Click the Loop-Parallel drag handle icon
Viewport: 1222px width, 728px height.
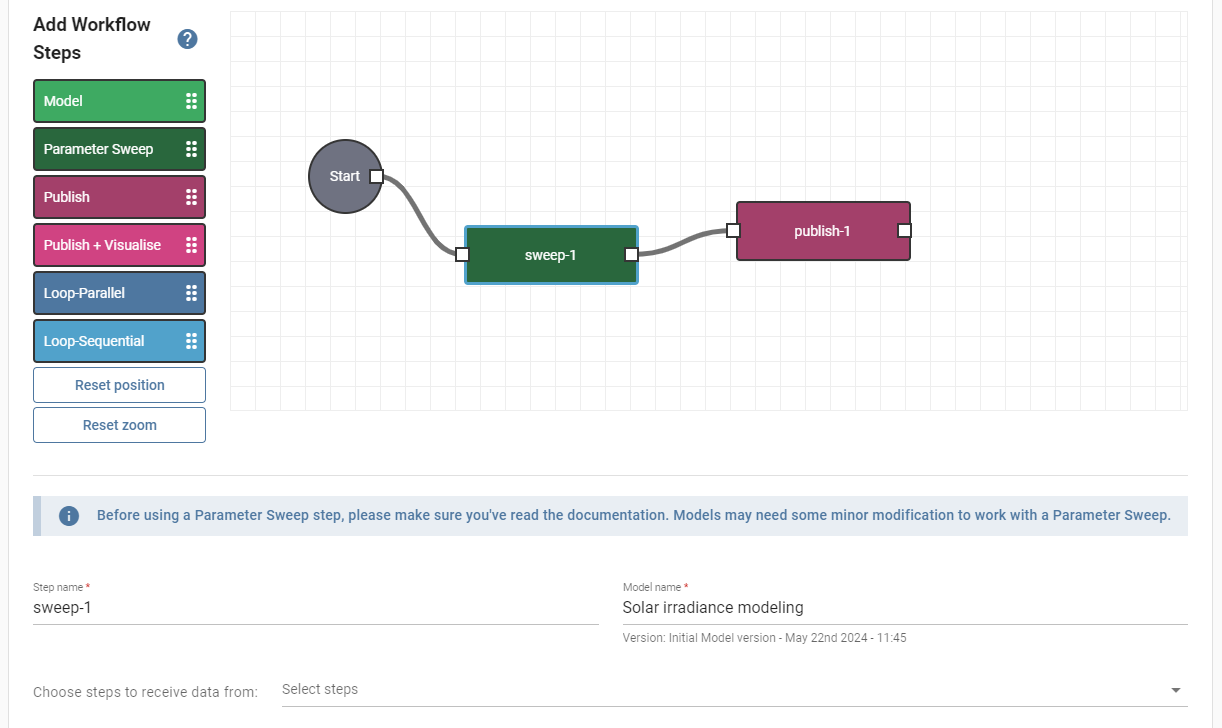[193, 292]
